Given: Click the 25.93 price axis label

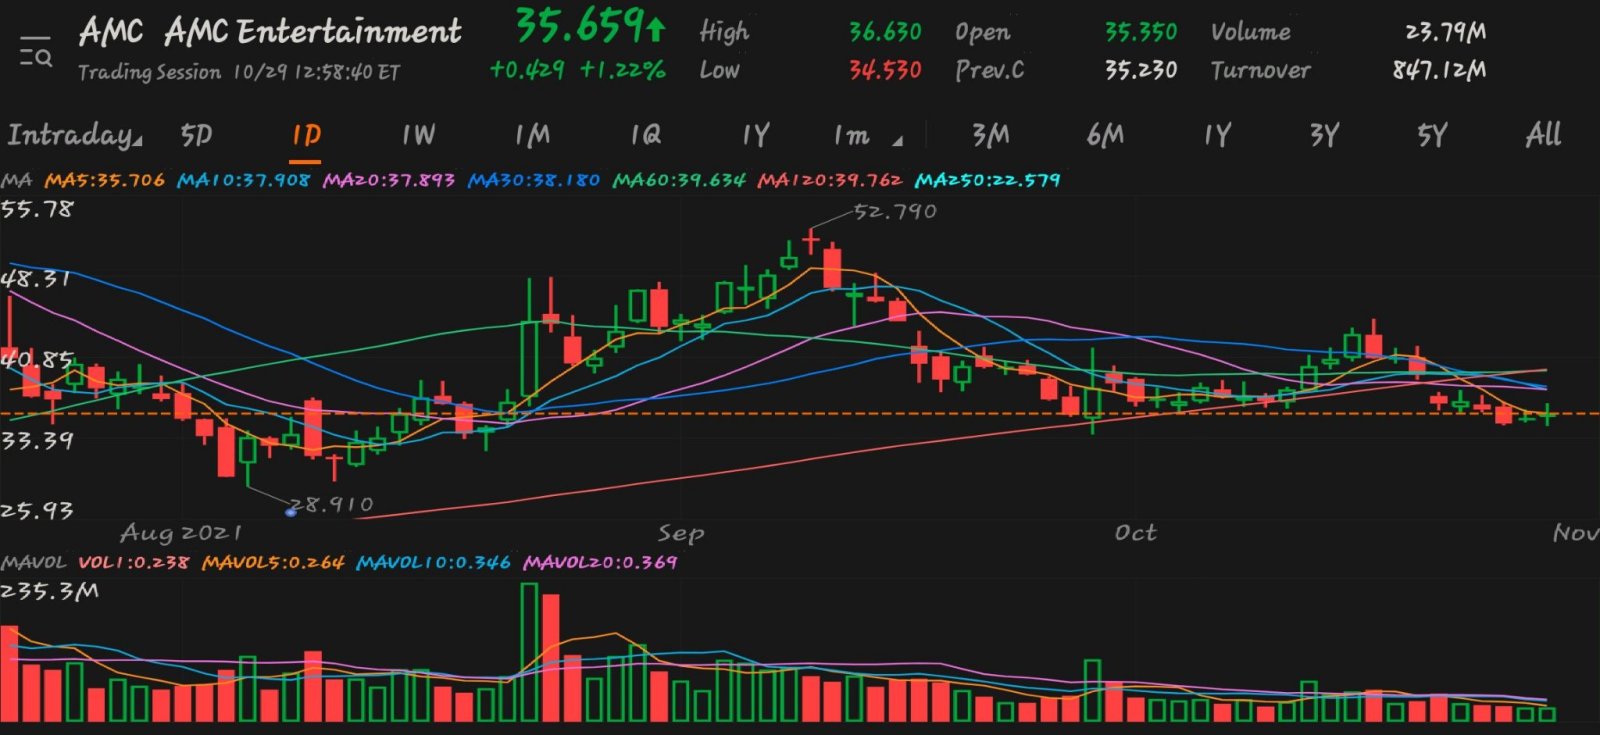Looking at the screenshot, I should (37, 511).
